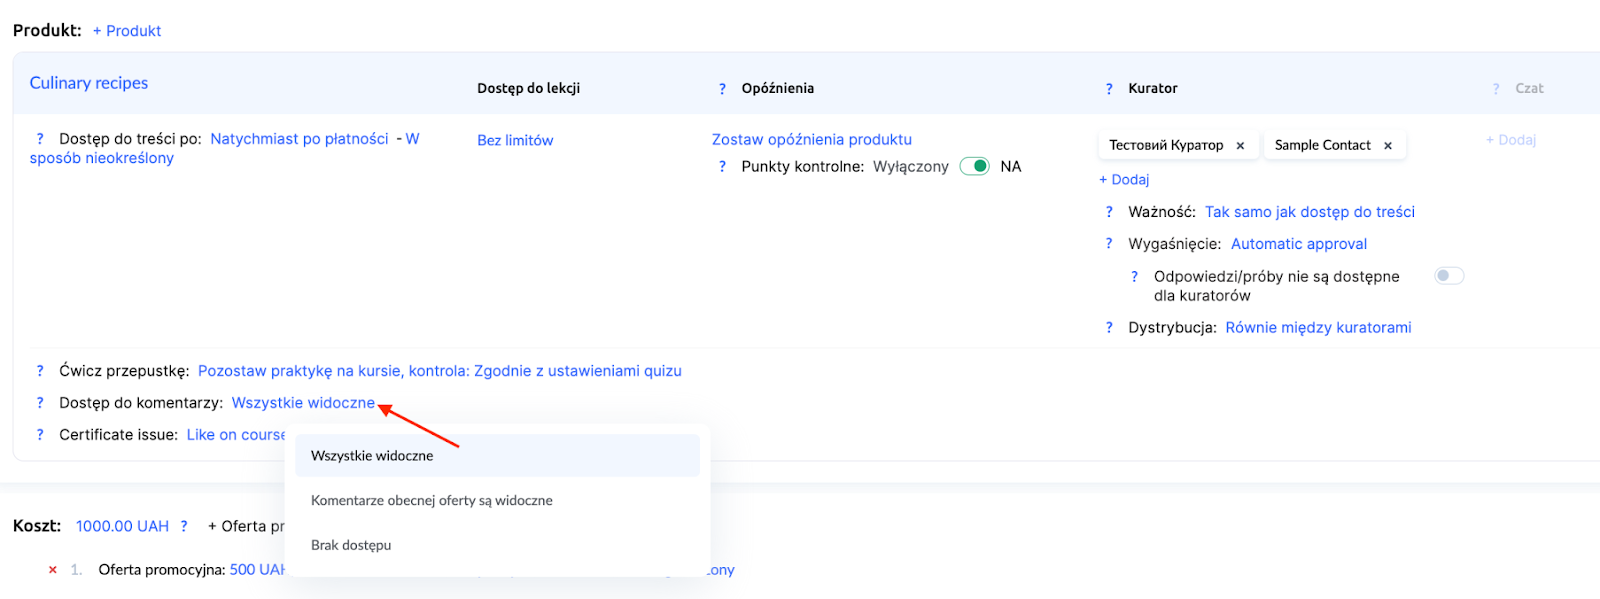Remove Sample Contact curator tag

click(x=1387, y=146)
